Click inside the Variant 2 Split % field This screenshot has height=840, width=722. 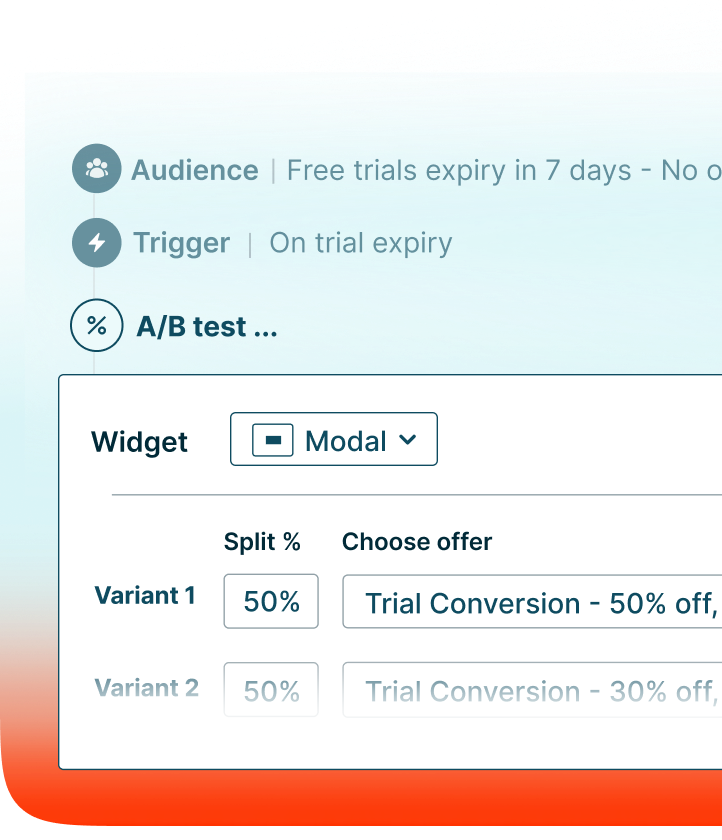271,688
